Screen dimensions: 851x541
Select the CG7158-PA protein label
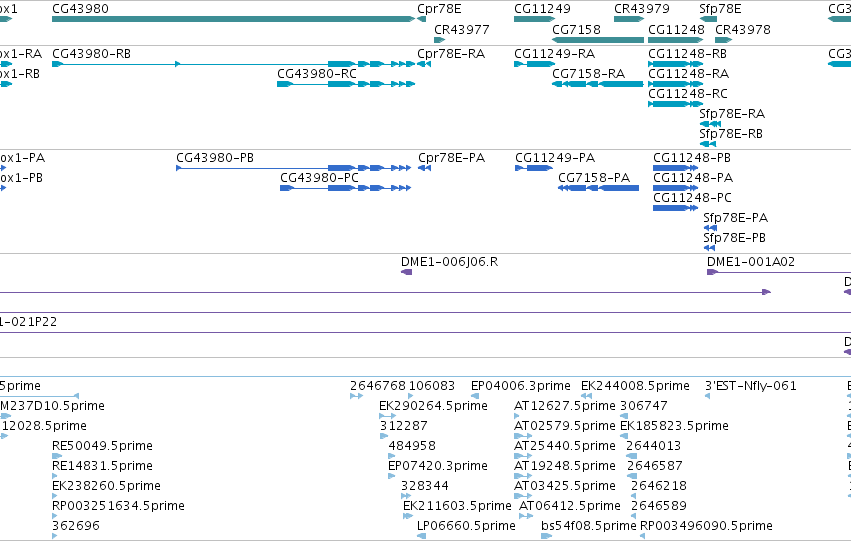pyautogui.click(x=594, y=177)
